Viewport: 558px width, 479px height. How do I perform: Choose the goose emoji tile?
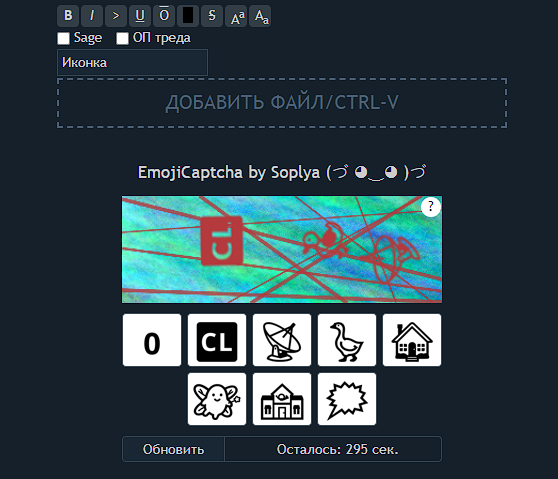[347, 340]
